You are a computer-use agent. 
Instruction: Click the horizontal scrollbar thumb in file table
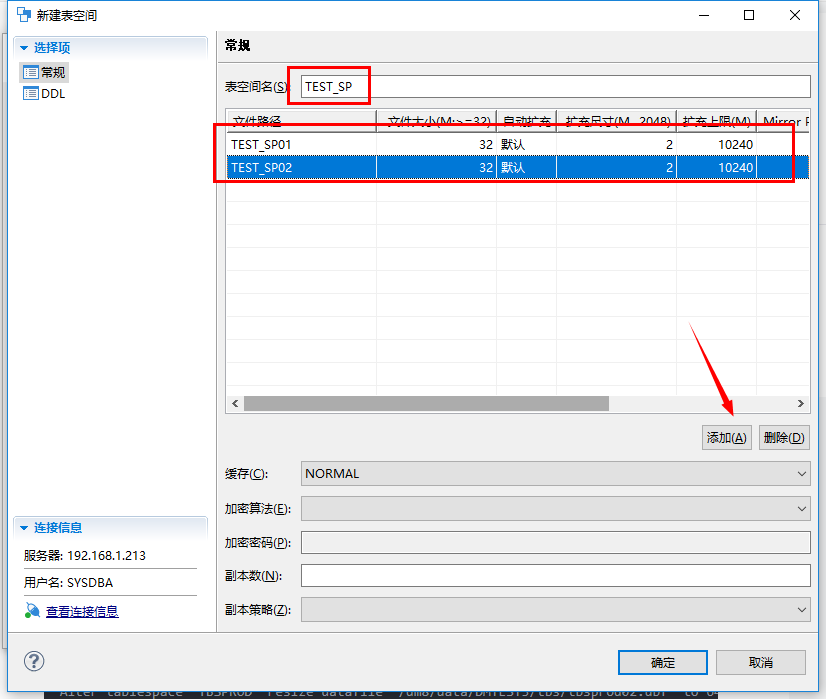point(426,403)
